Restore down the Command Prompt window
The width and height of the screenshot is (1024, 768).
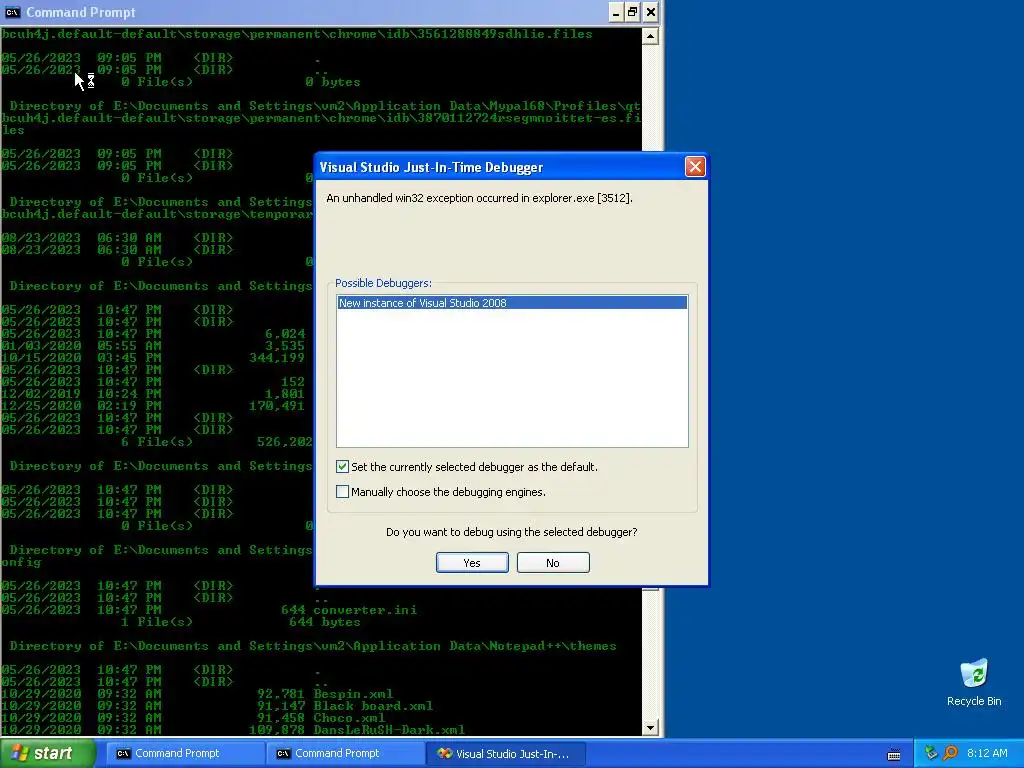point(633,12)
